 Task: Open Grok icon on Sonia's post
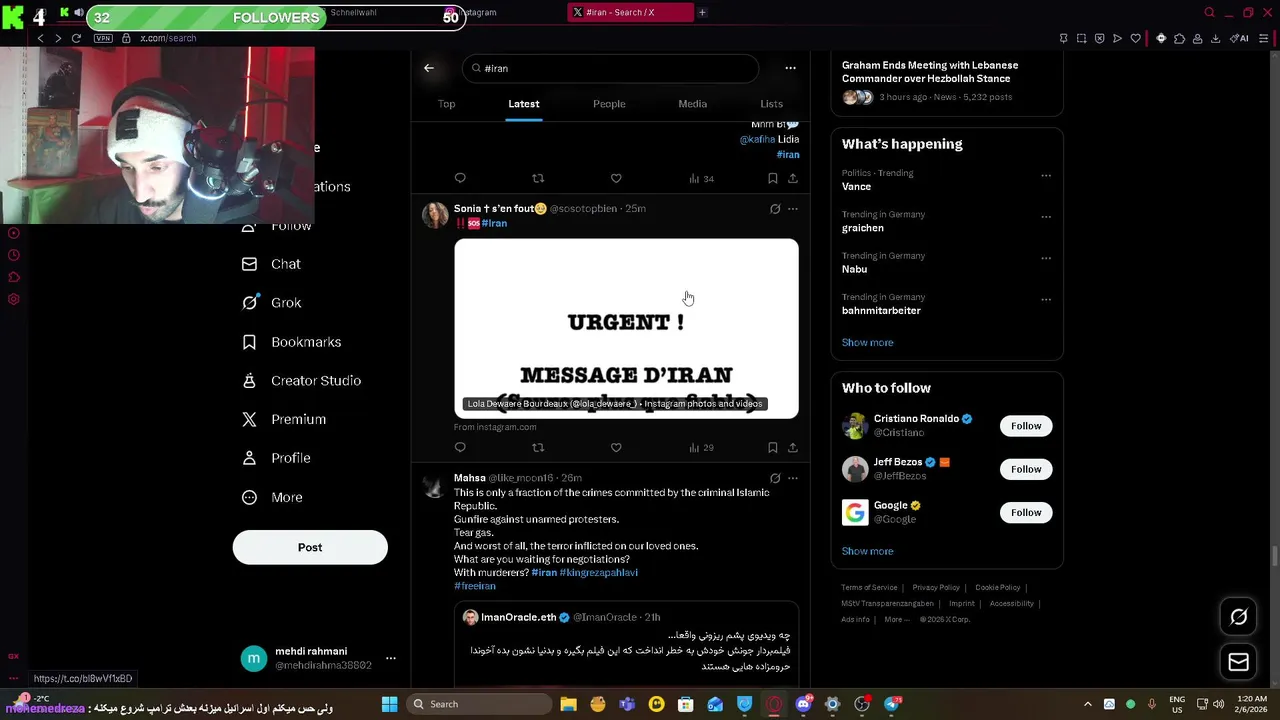tap(774, 209)
